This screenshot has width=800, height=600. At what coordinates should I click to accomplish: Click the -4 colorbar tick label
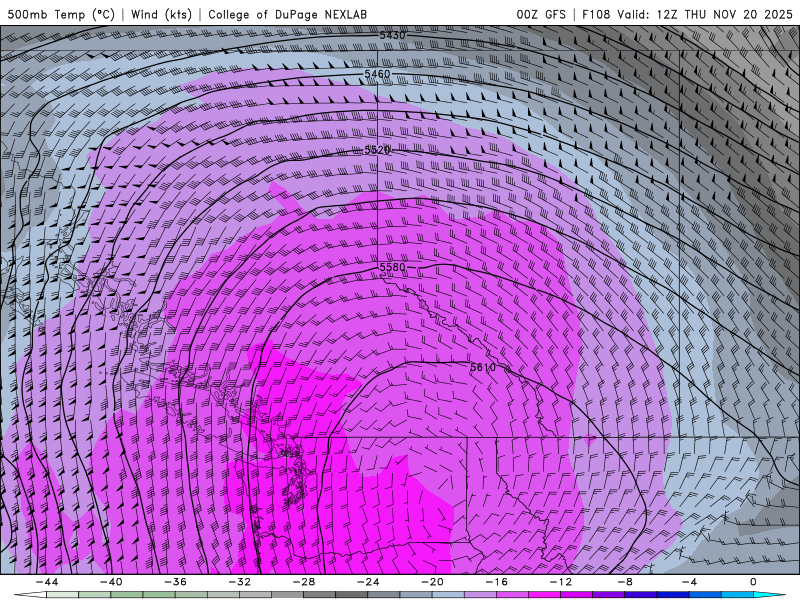689,582
